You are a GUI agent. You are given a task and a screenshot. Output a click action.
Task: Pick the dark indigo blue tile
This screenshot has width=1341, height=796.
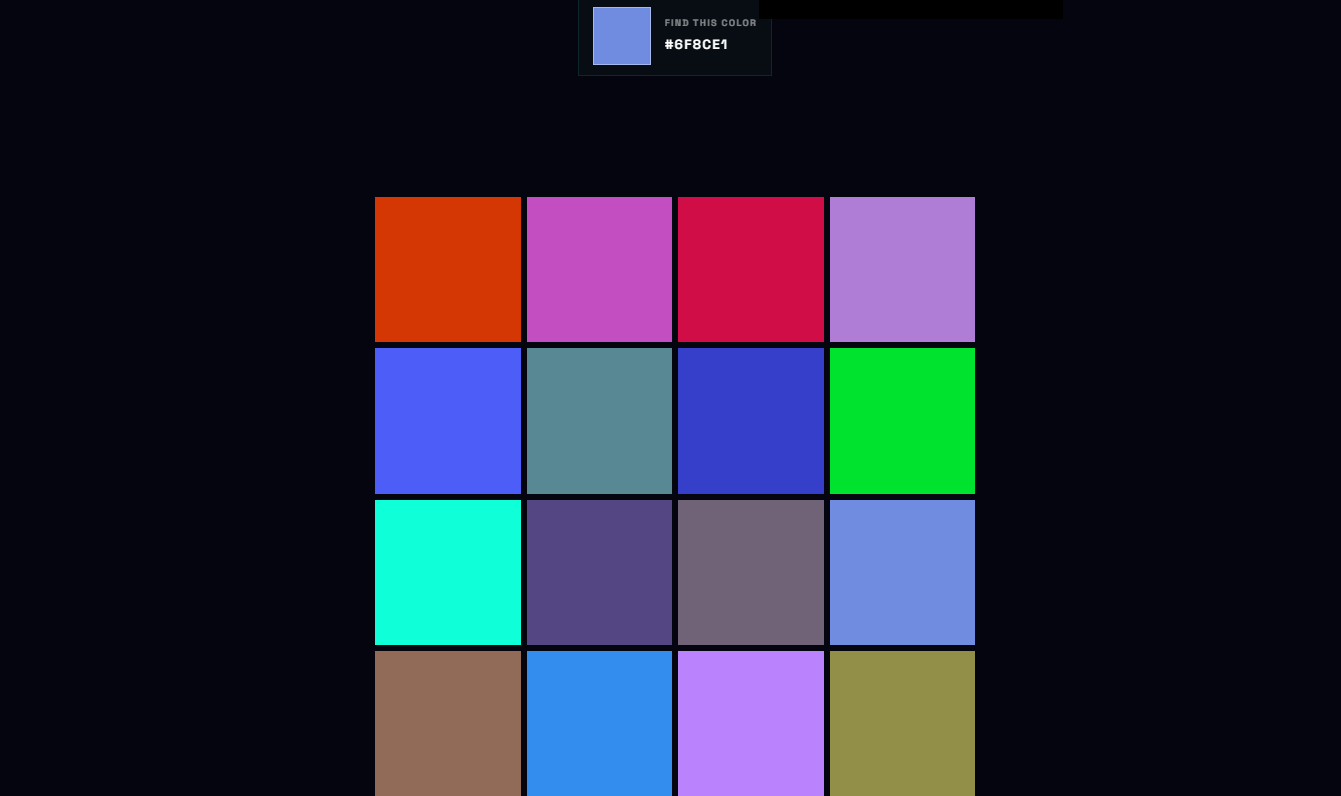(751, 421)
